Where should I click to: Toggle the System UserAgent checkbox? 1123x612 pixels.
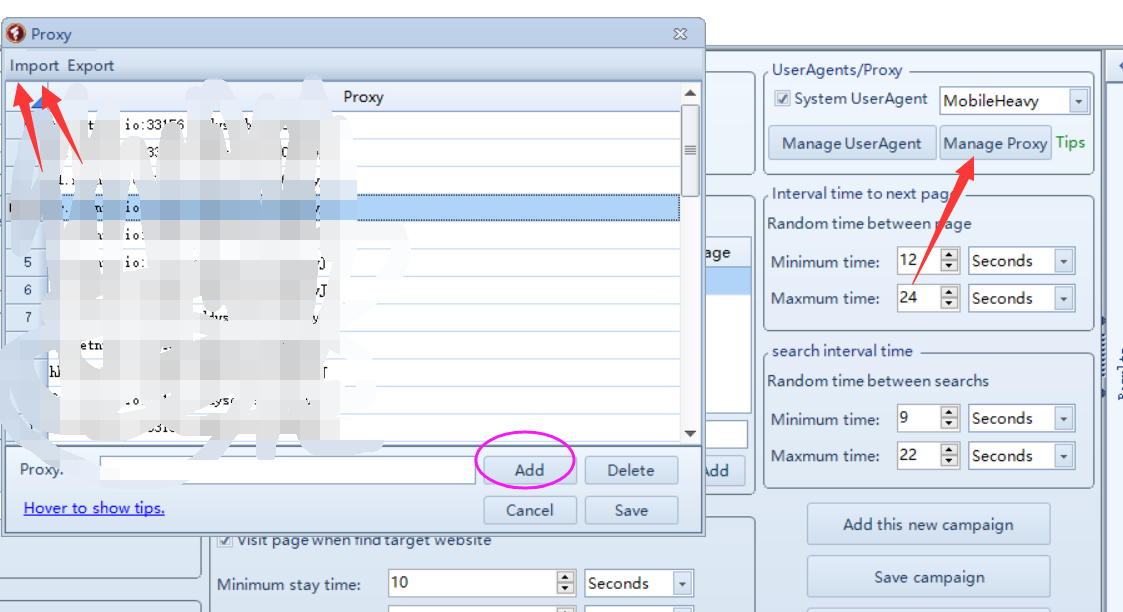click(783, 99)
